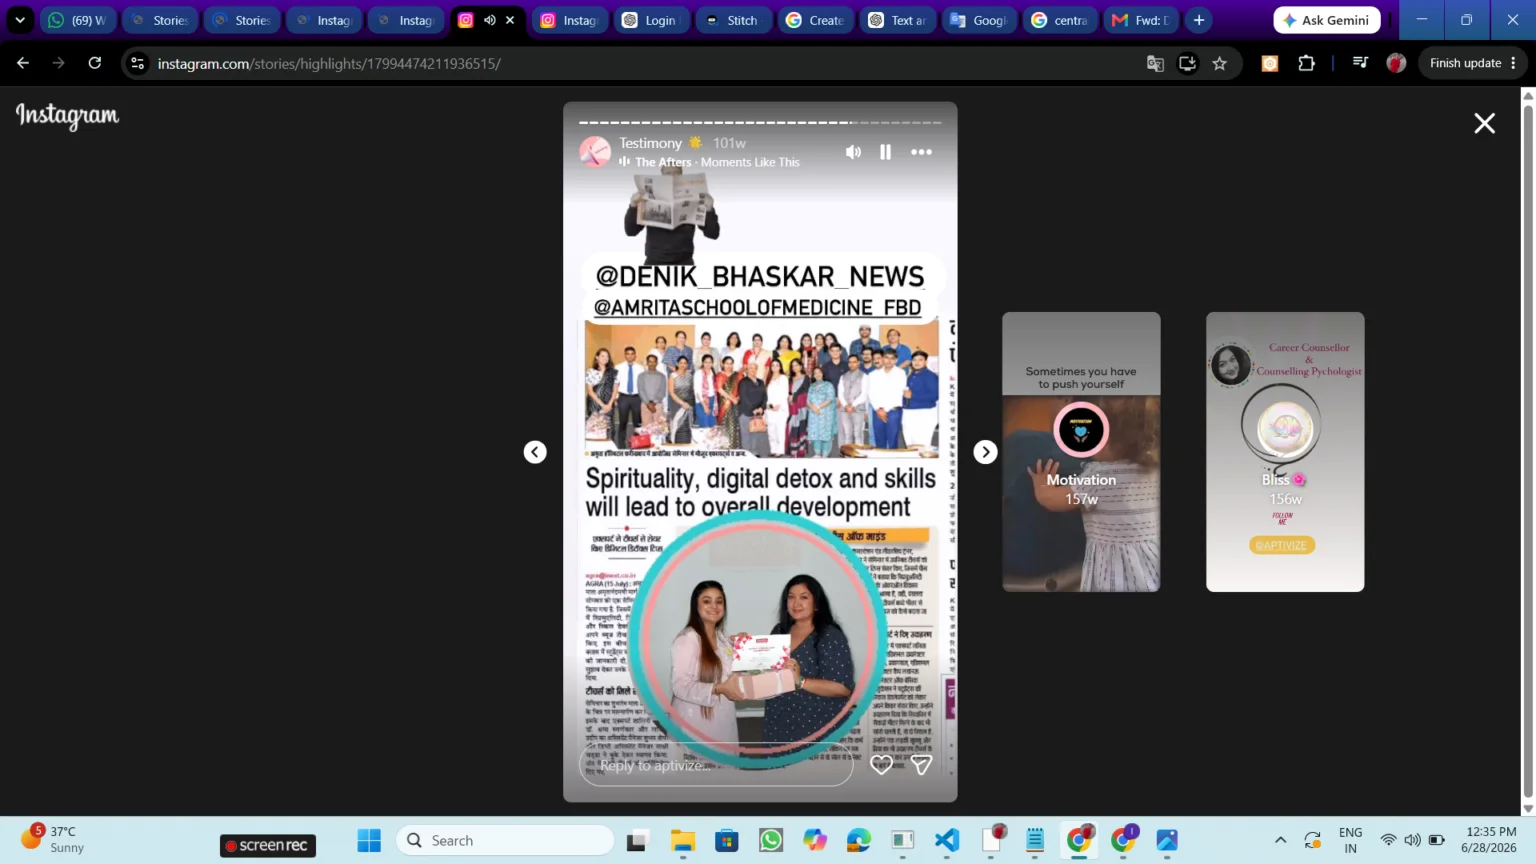Switch to the Fwd: Gmail tab
This screenshot has height=864, width=1536.
point(1141,20)
